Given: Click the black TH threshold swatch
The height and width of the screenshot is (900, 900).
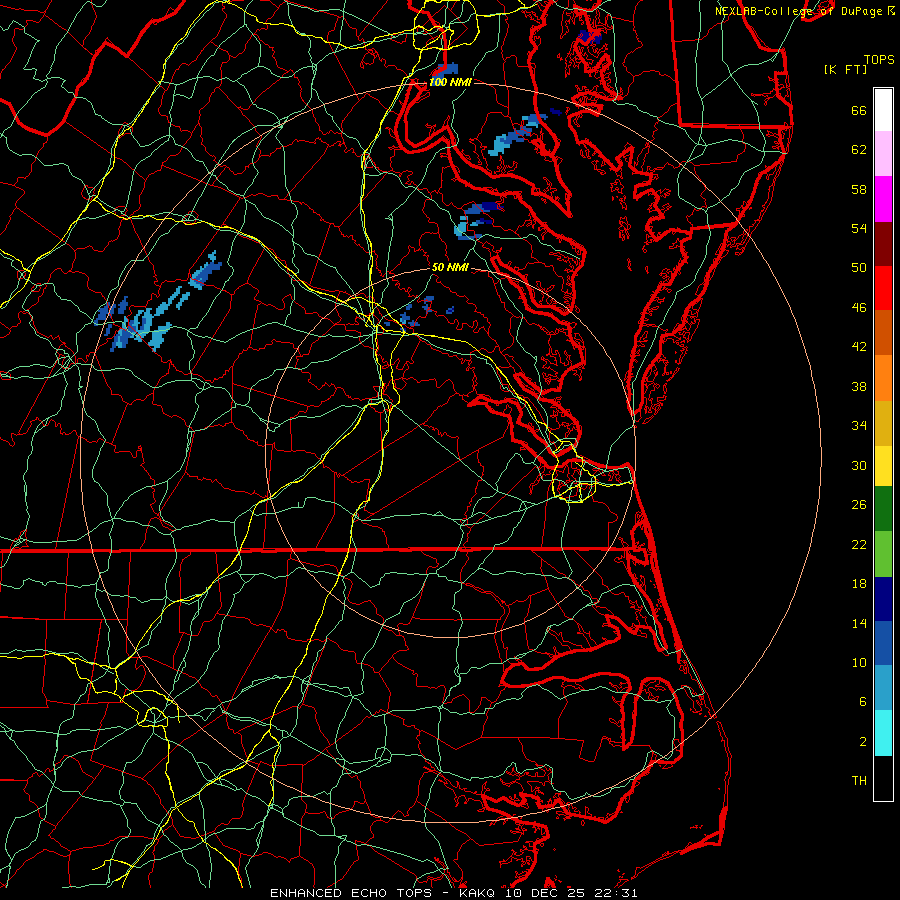Looking at the screenshot, I should coord(883,778).
